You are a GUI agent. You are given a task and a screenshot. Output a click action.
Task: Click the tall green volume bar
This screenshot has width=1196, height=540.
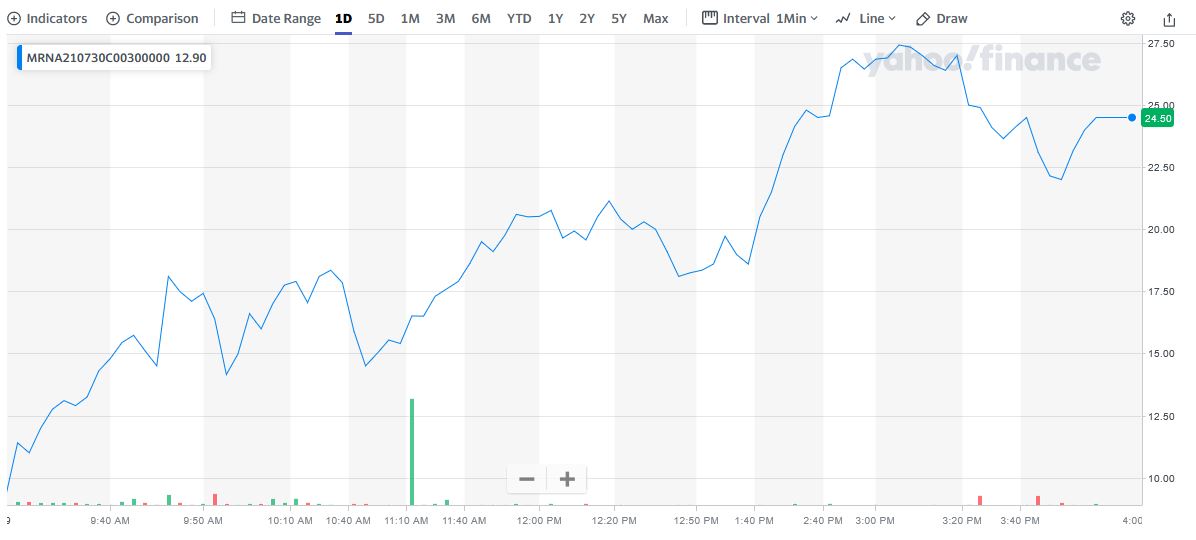click(x=412, y=451)
